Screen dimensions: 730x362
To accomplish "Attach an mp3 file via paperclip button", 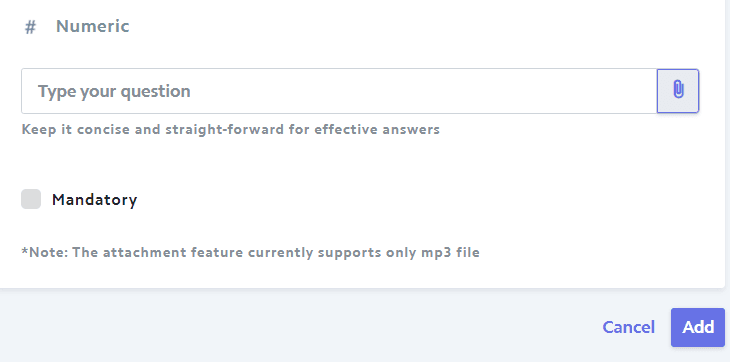I will point(678,91).
